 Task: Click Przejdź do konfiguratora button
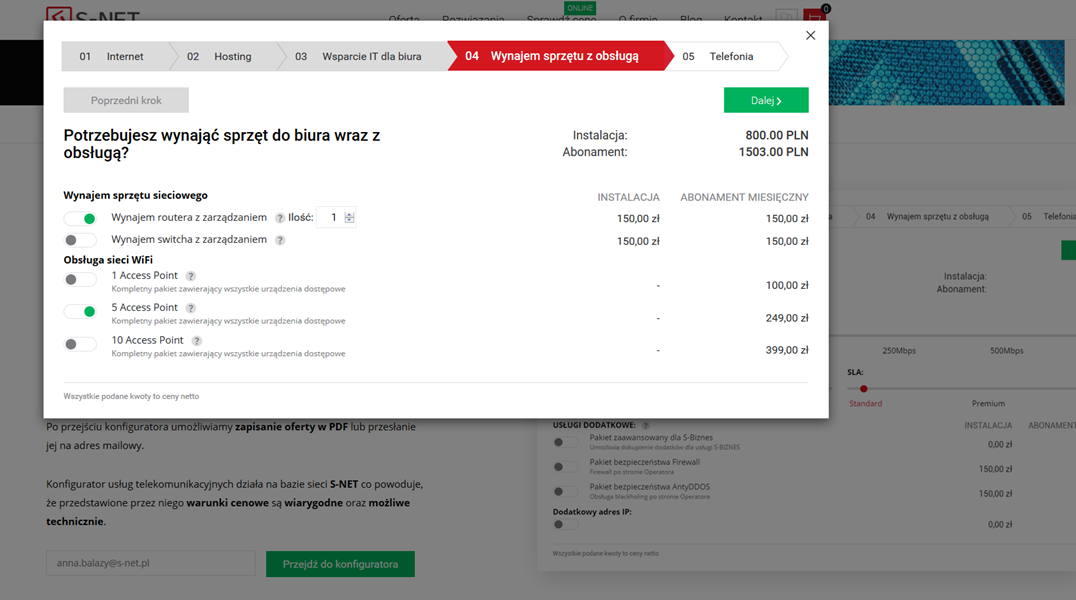(340, 564)
